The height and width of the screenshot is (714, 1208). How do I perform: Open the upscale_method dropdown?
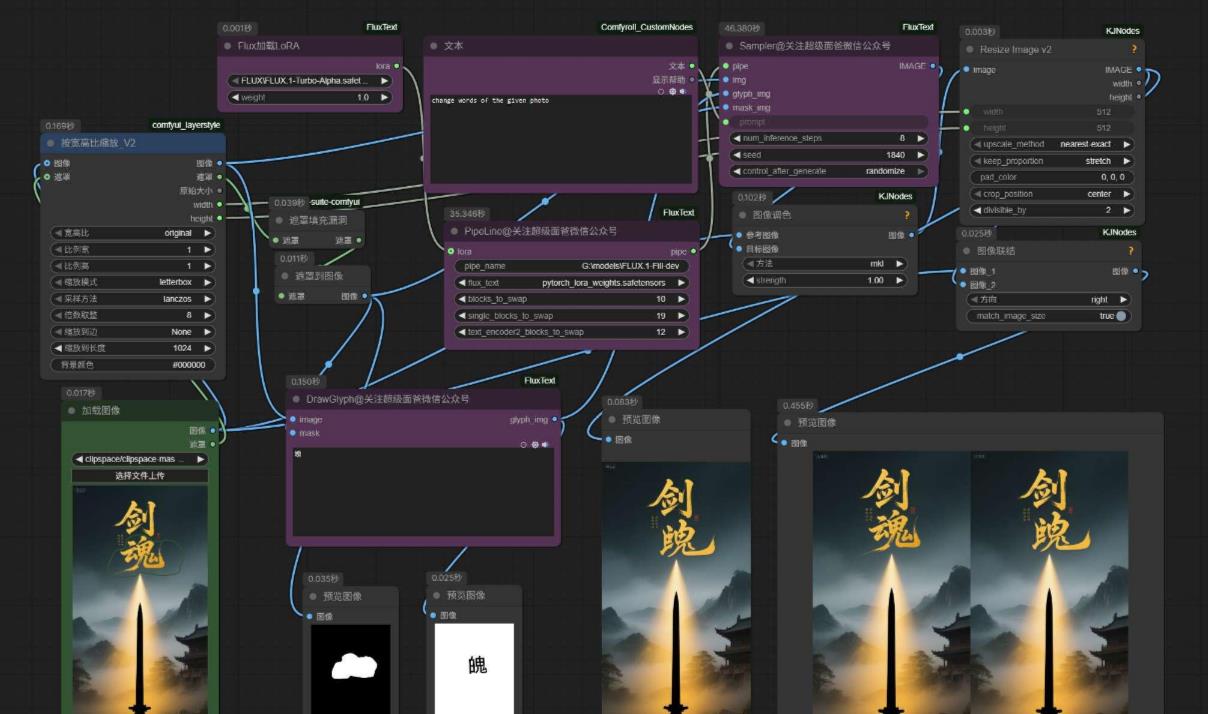(x=1051, y=144)
